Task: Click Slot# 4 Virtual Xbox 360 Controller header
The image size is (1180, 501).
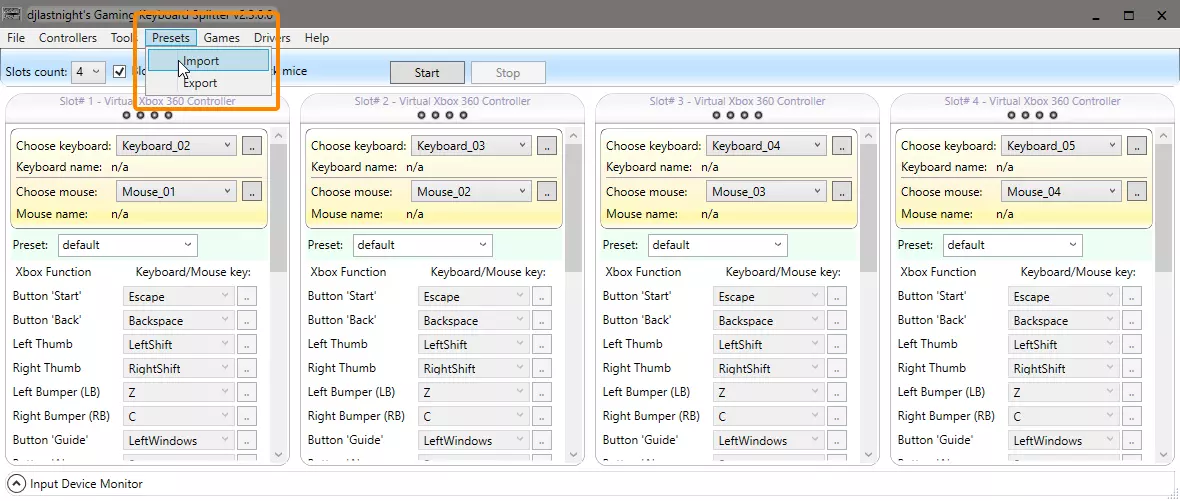Action: [x=1032, y=101]
